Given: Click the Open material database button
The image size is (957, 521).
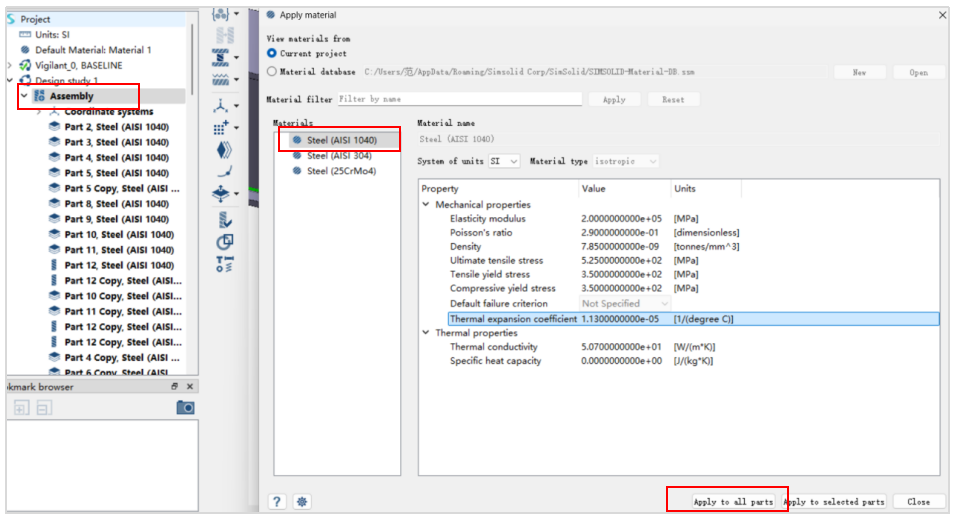Looking at the screenshot, I should [x=919, y=72].
